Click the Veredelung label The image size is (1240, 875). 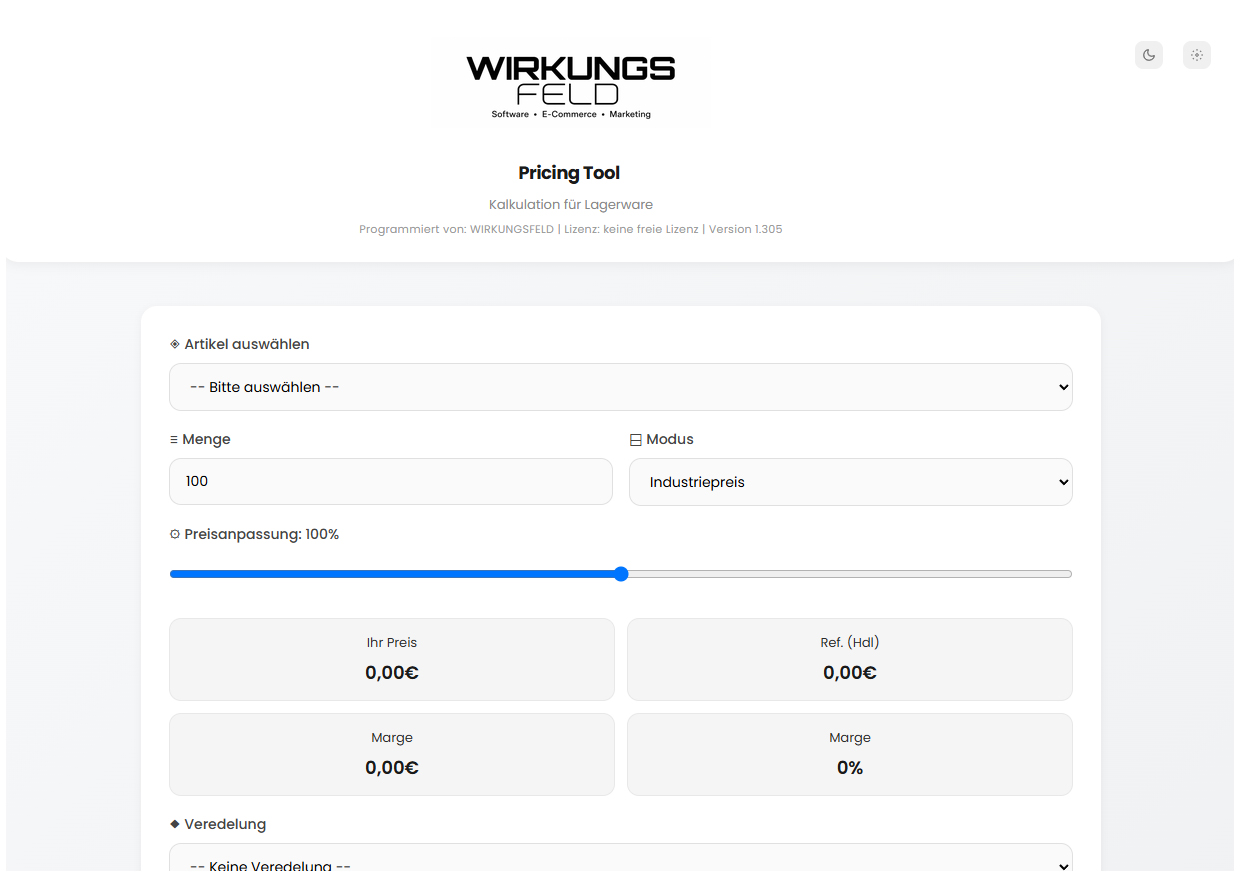[x=218, y=824]
